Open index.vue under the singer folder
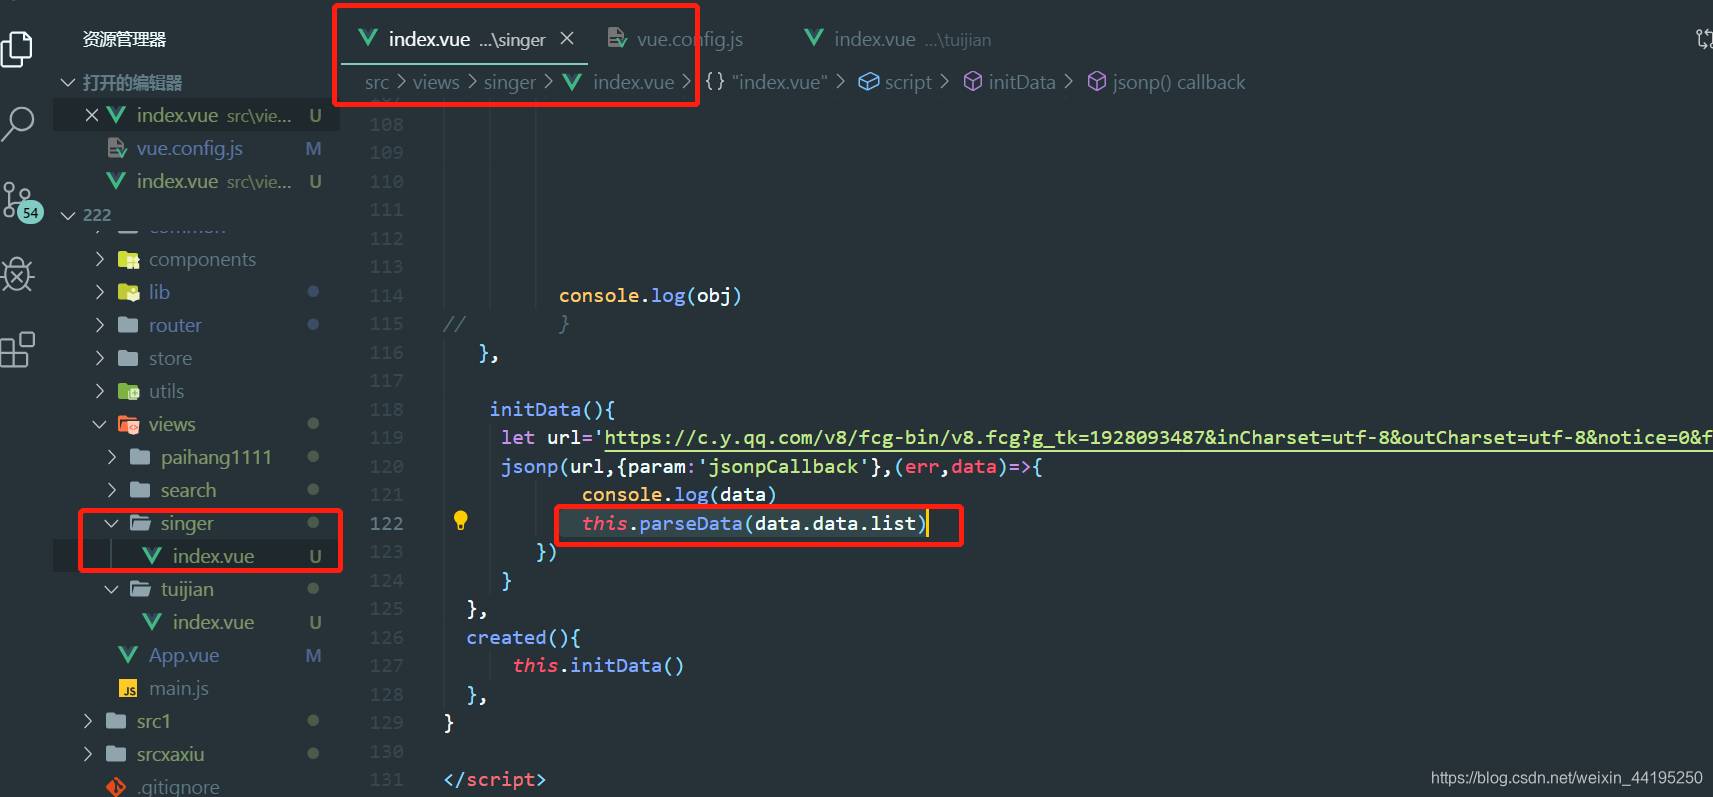This screenshot has height=797, width=1713. (213, 556)
